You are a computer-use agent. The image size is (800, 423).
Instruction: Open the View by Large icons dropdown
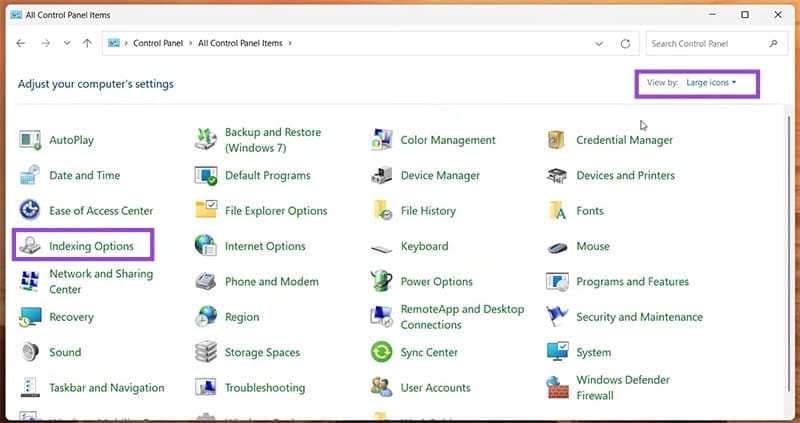711,82
